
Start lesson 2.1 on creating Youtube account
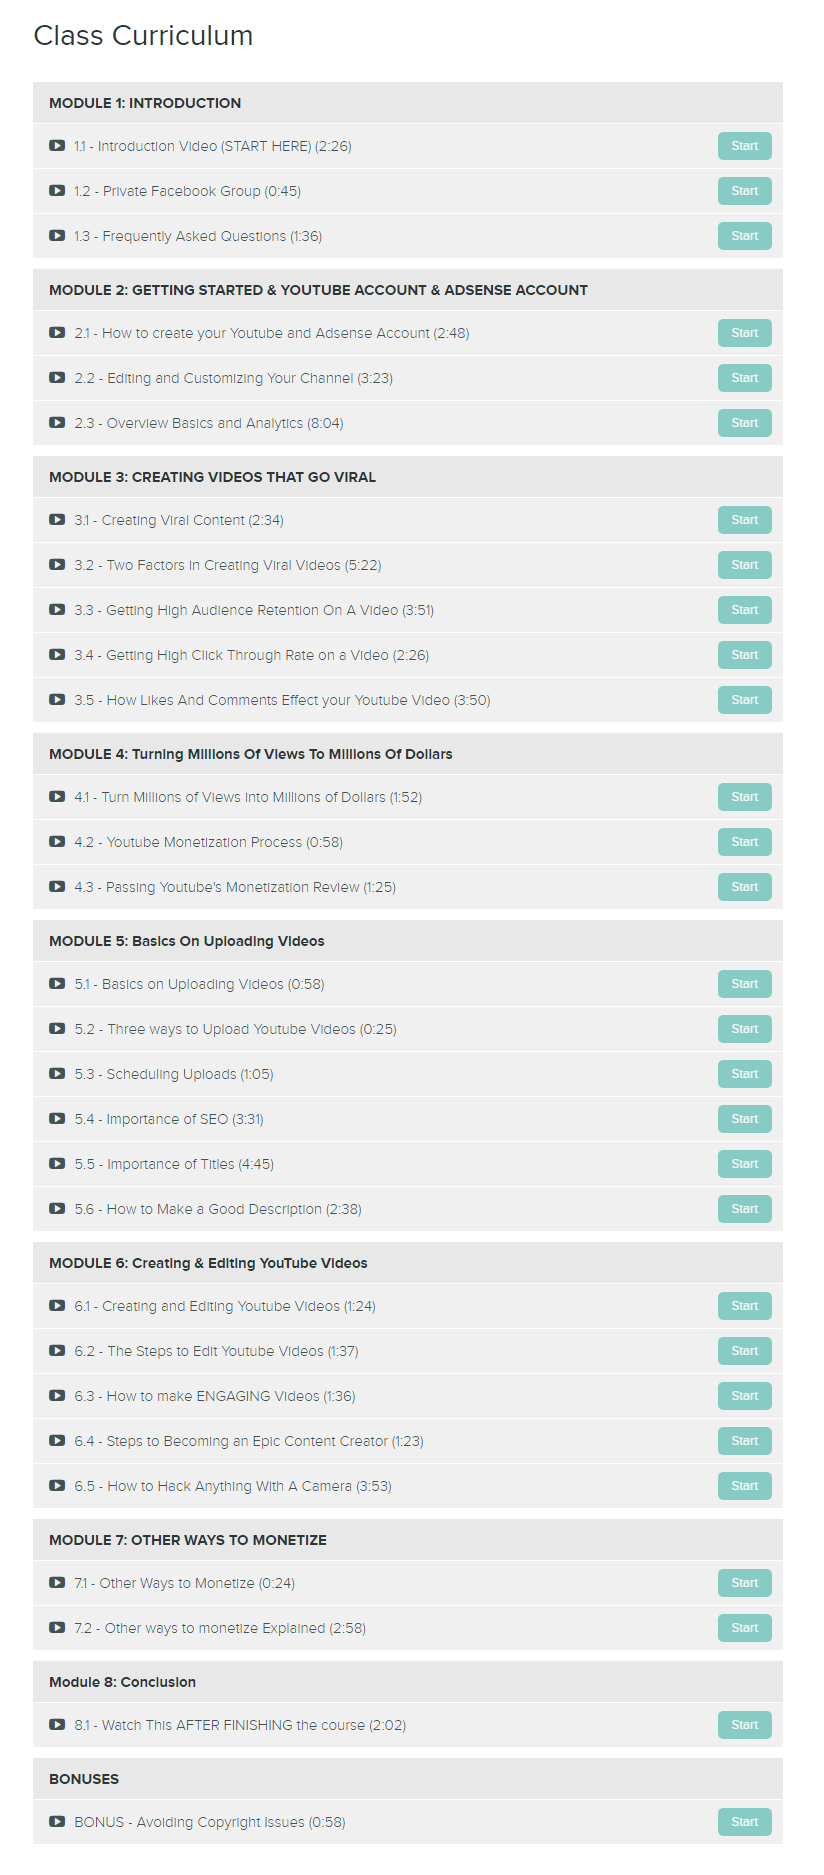[744, 333]
